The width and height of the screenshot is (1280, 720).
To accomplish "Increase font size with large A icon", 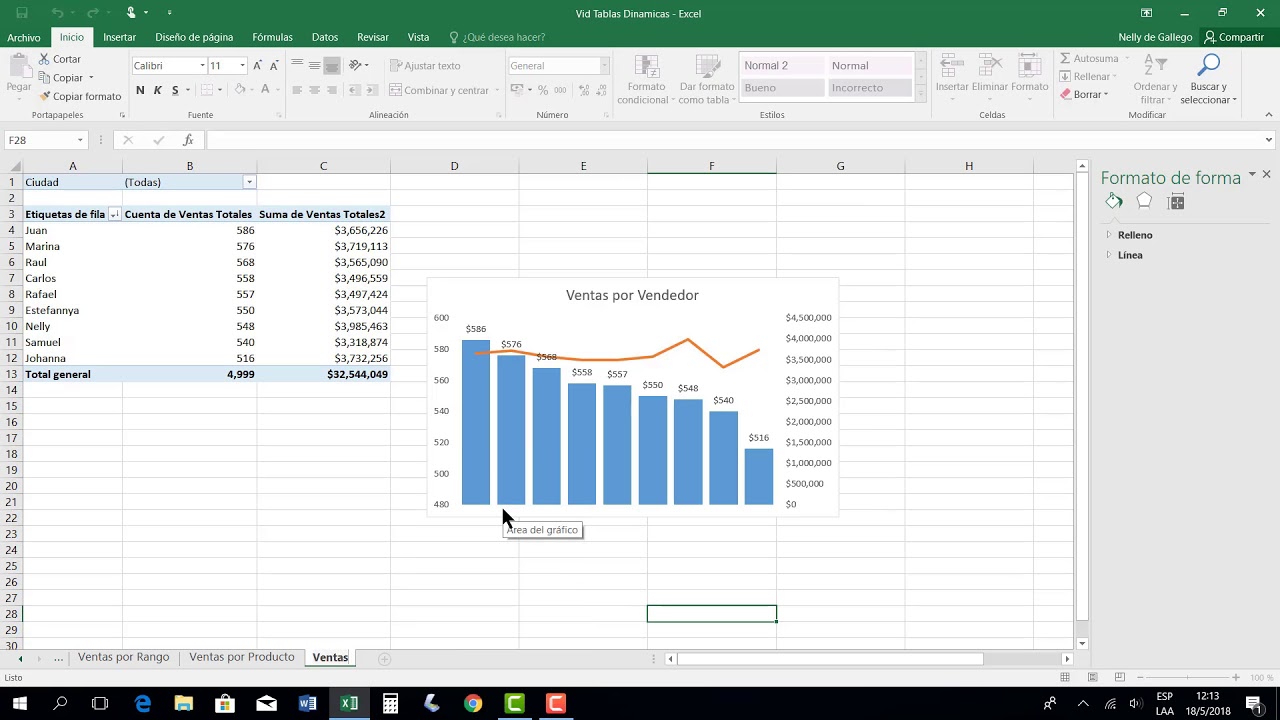I will click(257, 65).
